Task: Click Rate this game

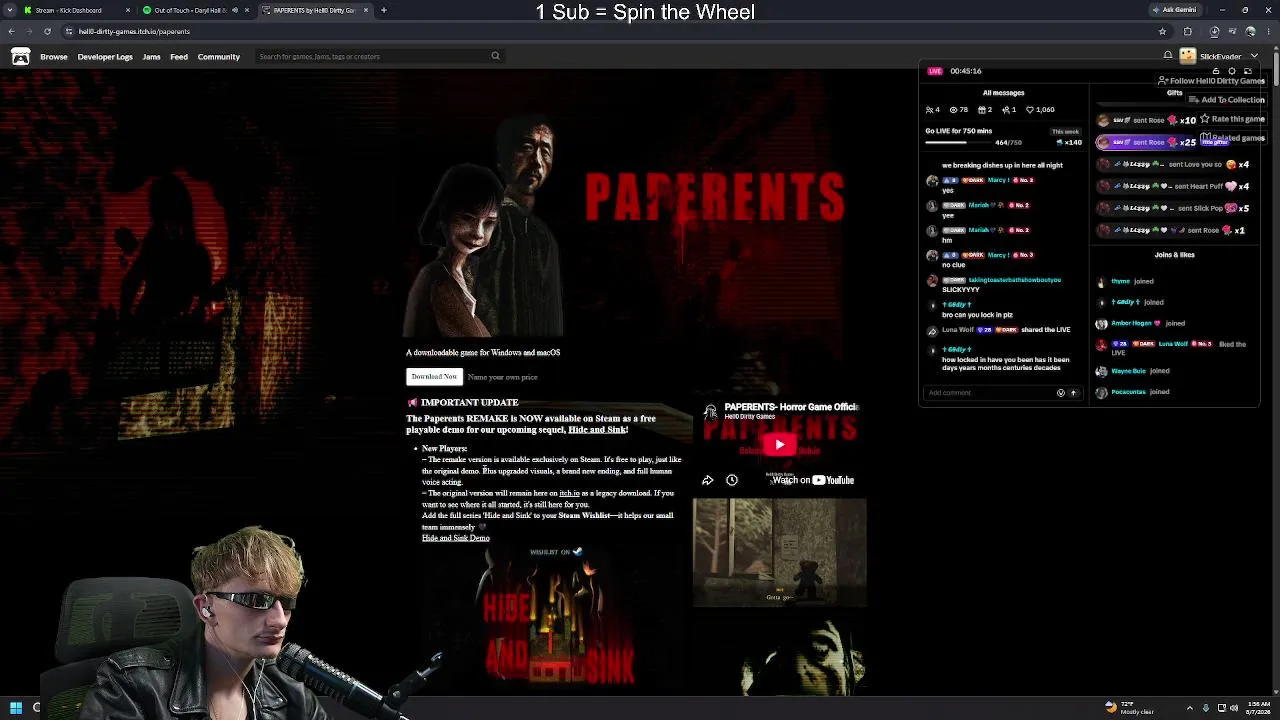Action: click(1234, 119)
